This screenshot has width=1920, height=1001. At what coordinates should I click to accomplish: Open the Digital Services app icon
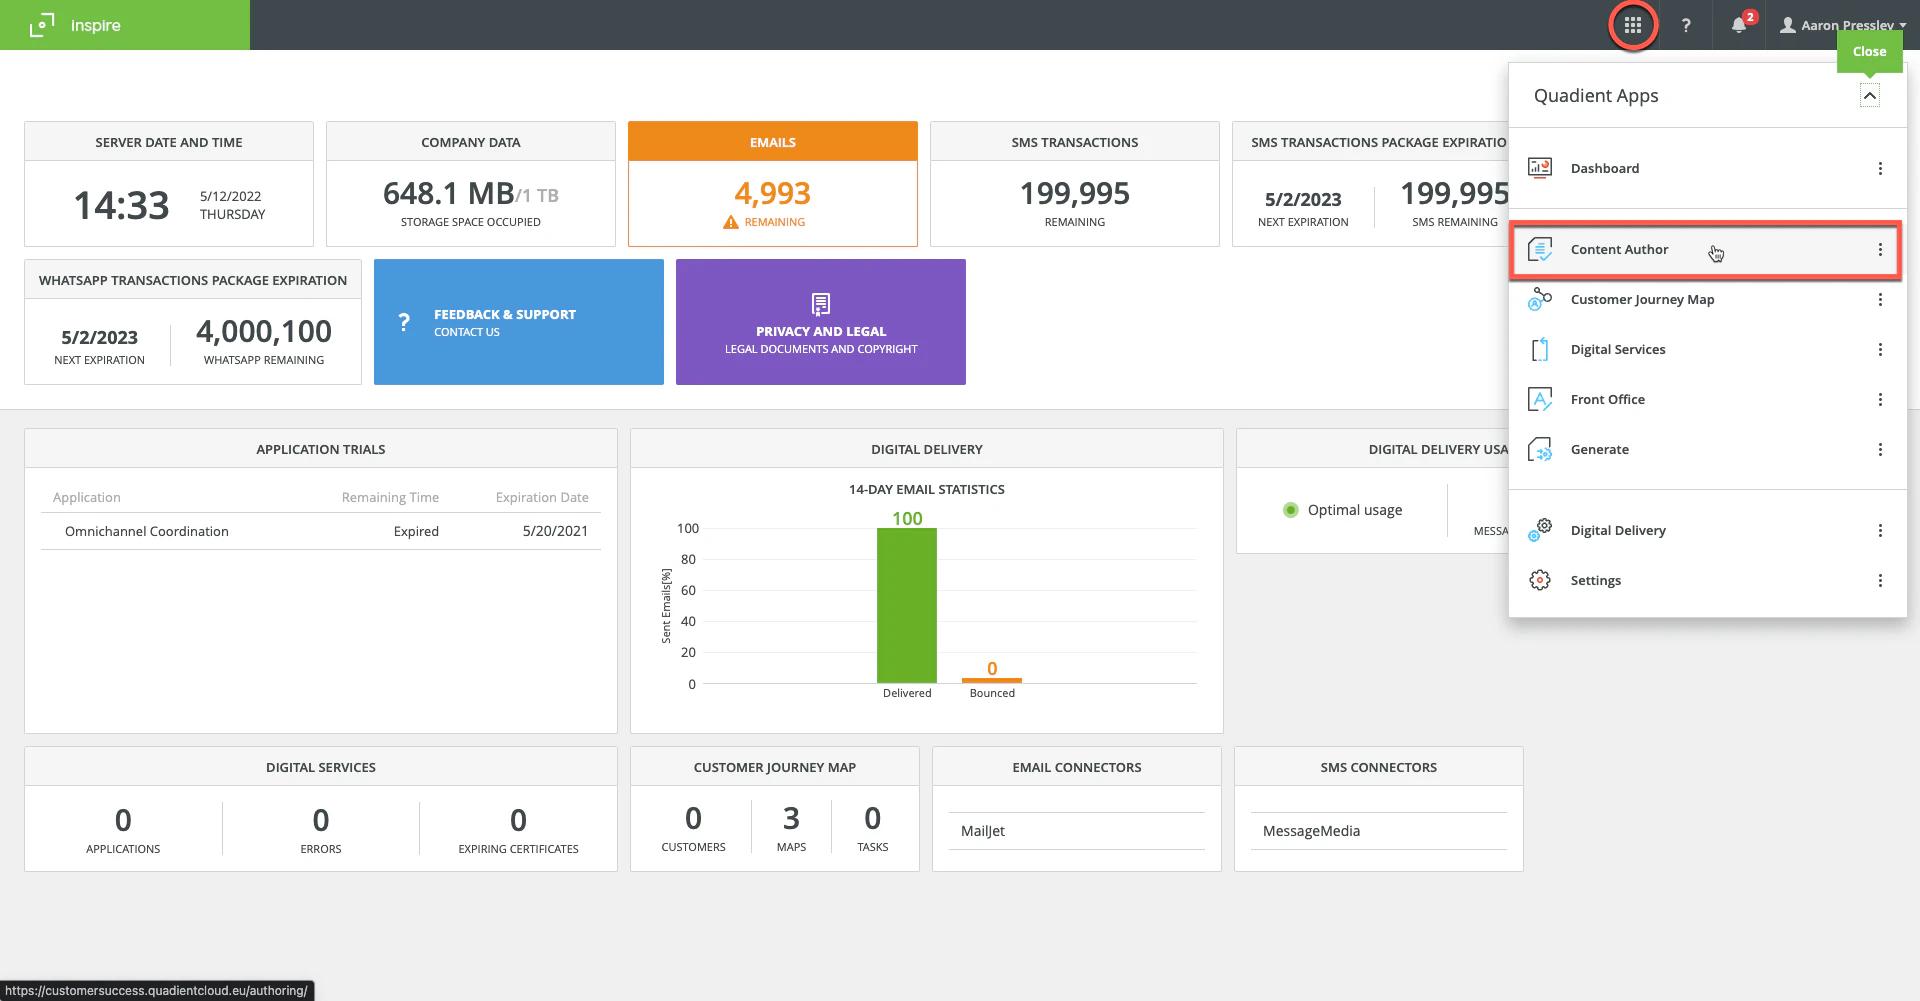coord(1540,349)
